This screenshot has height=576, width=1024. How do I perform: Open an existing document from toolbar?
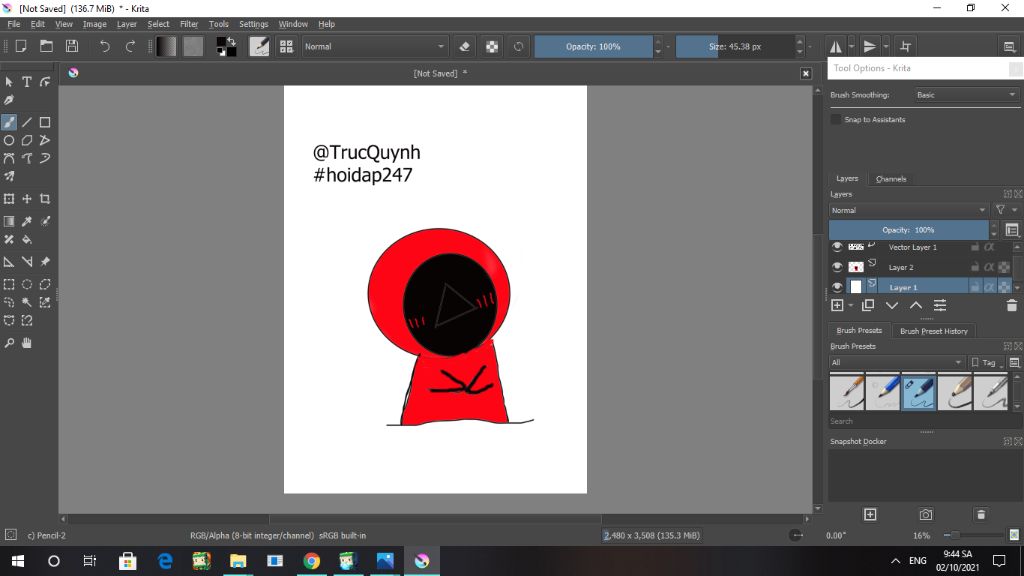(x=46, y=46)
